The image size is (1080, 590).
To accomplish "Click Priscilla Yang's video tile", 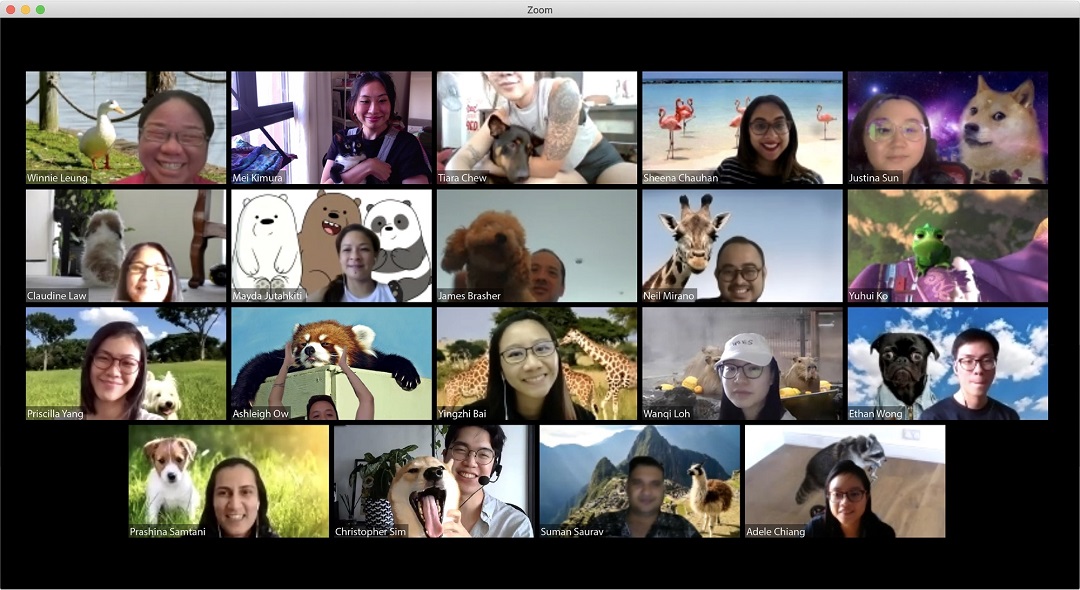I will (x=126, y=364).
